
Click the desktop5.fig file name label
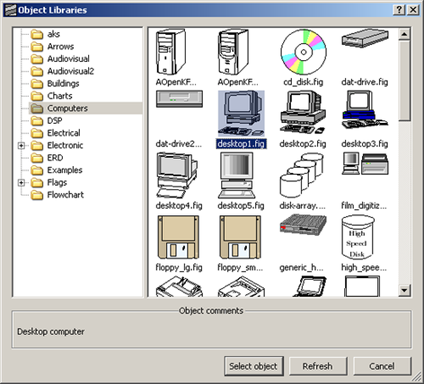pyautogui.click(x=241, y=205)
